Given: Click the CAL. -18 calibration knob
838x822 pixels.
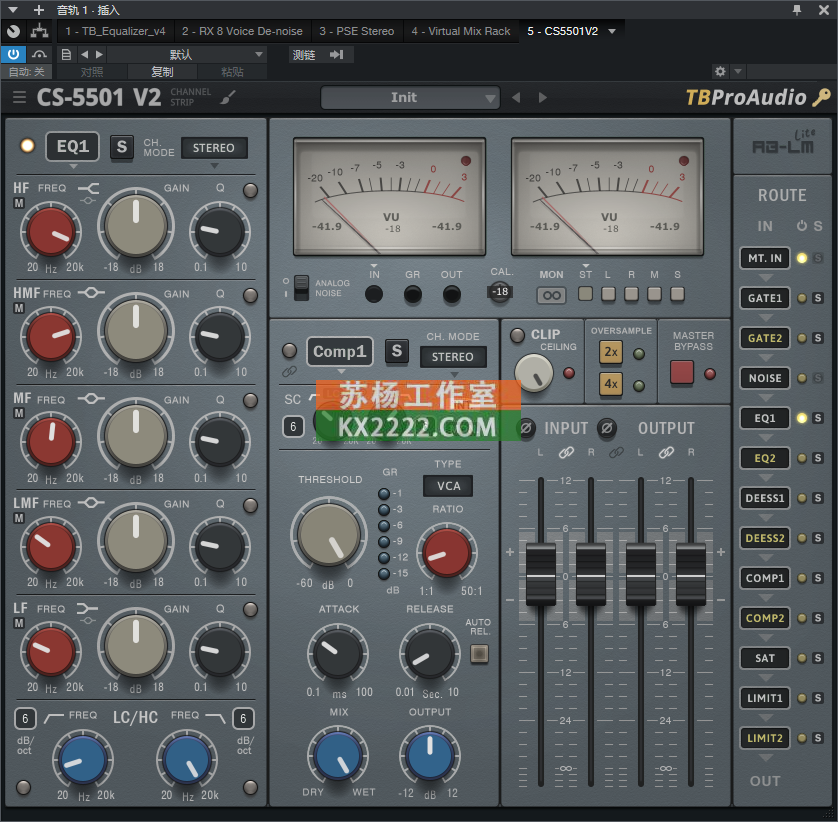Looking at the screenshot, I should click(500, 292).
